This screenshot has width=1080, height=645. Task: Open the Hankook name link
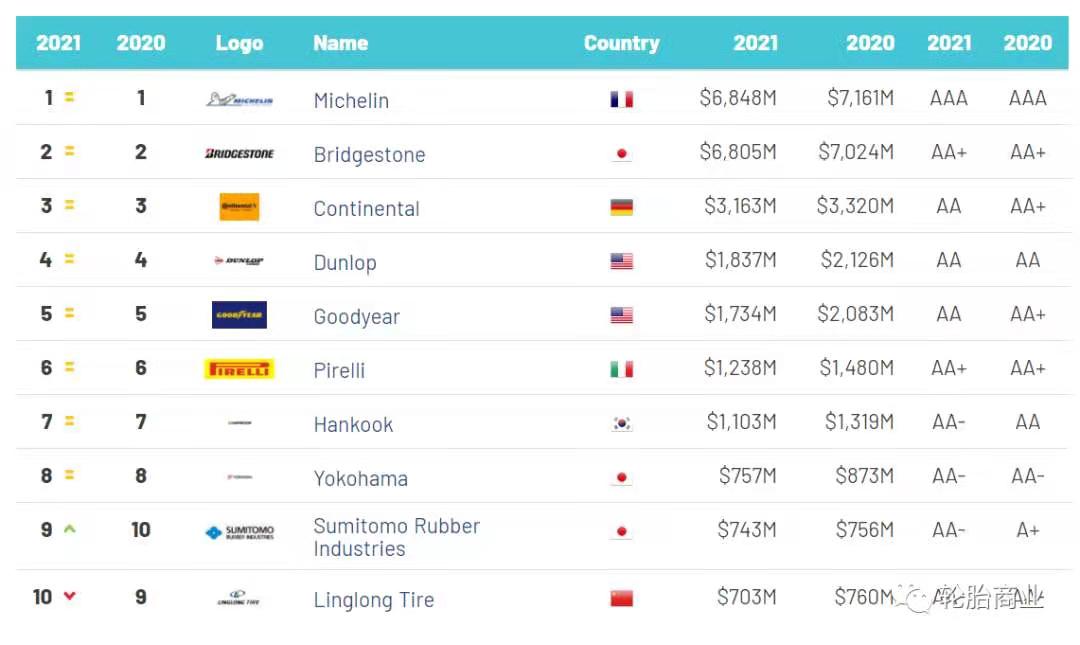[x=353, y=424]
